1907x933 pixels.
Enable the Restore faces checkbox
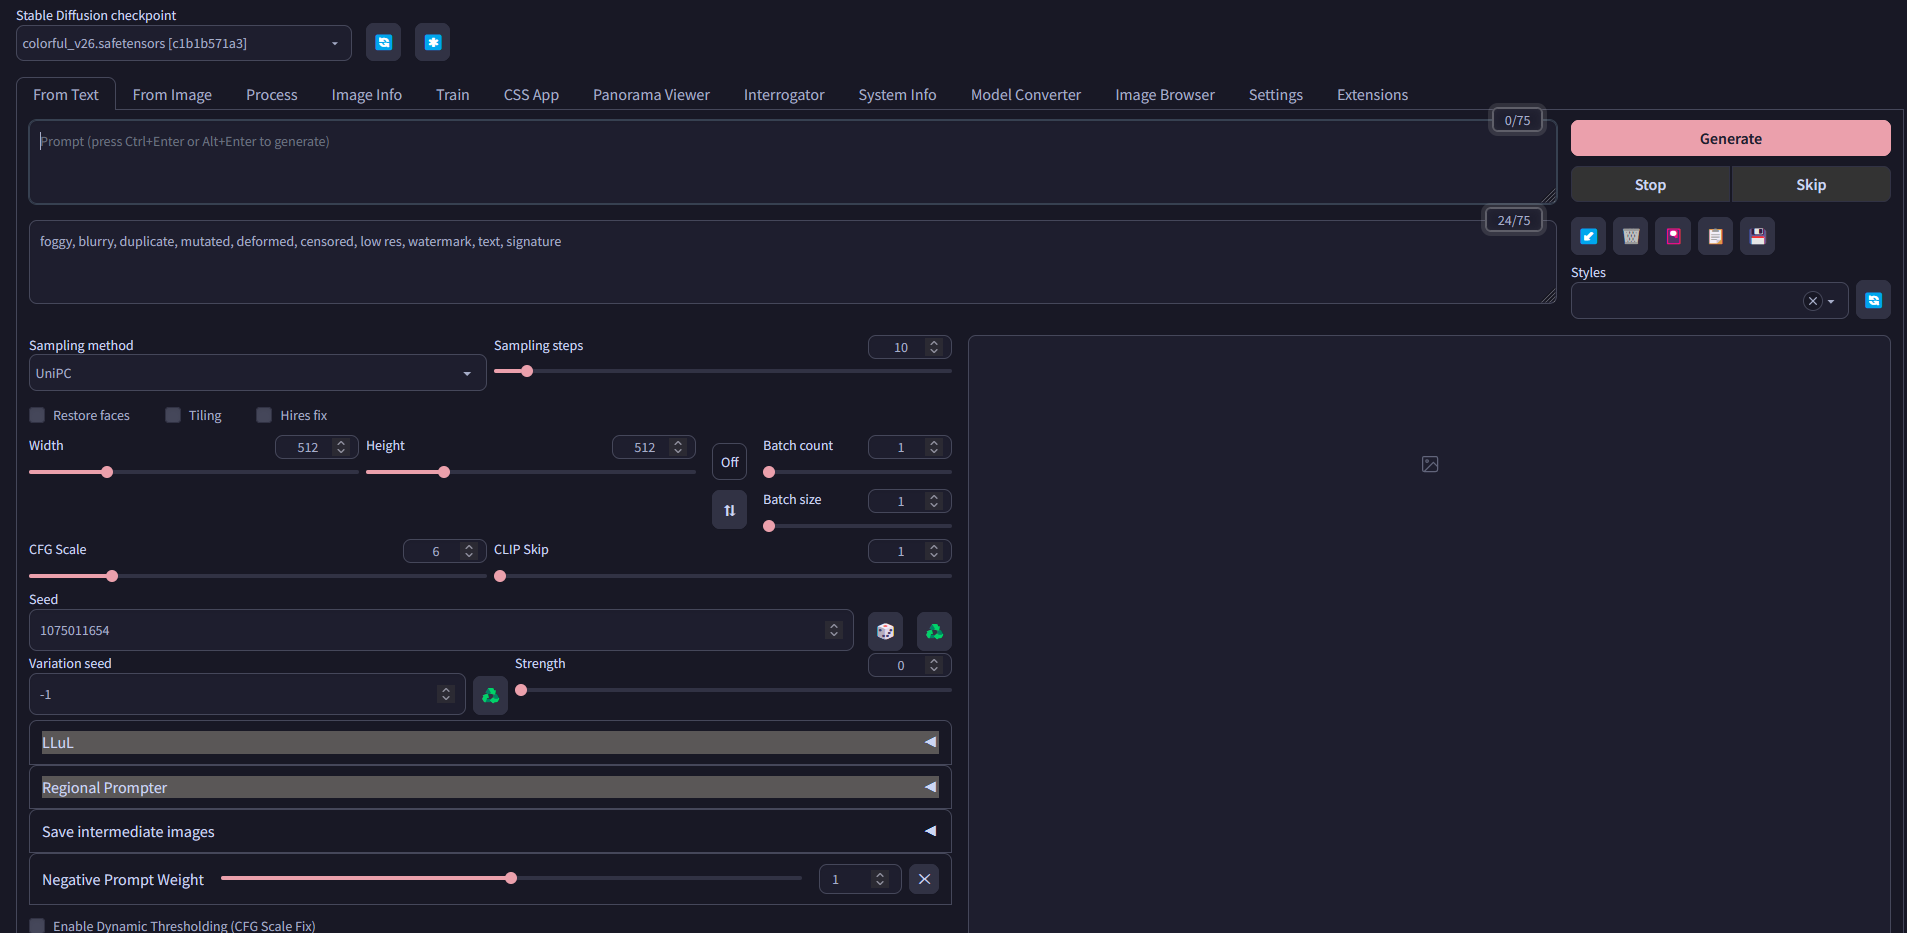point(37,415)
